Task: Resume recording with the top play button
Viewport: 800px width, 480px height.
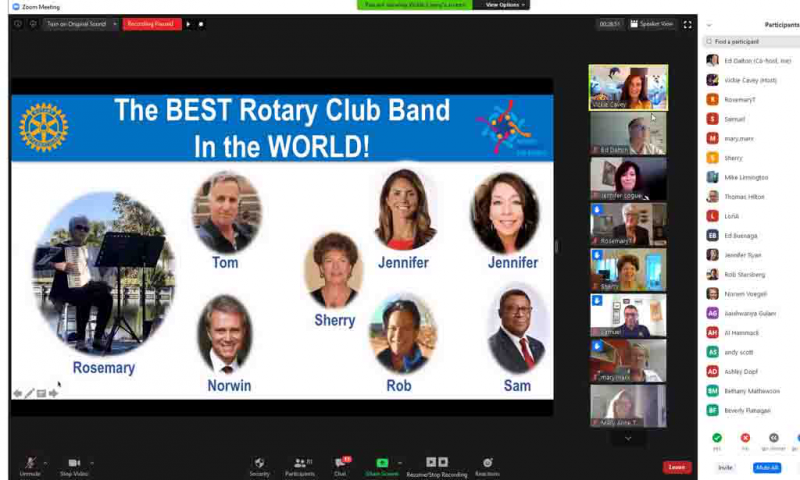Action: coord(188,24)
